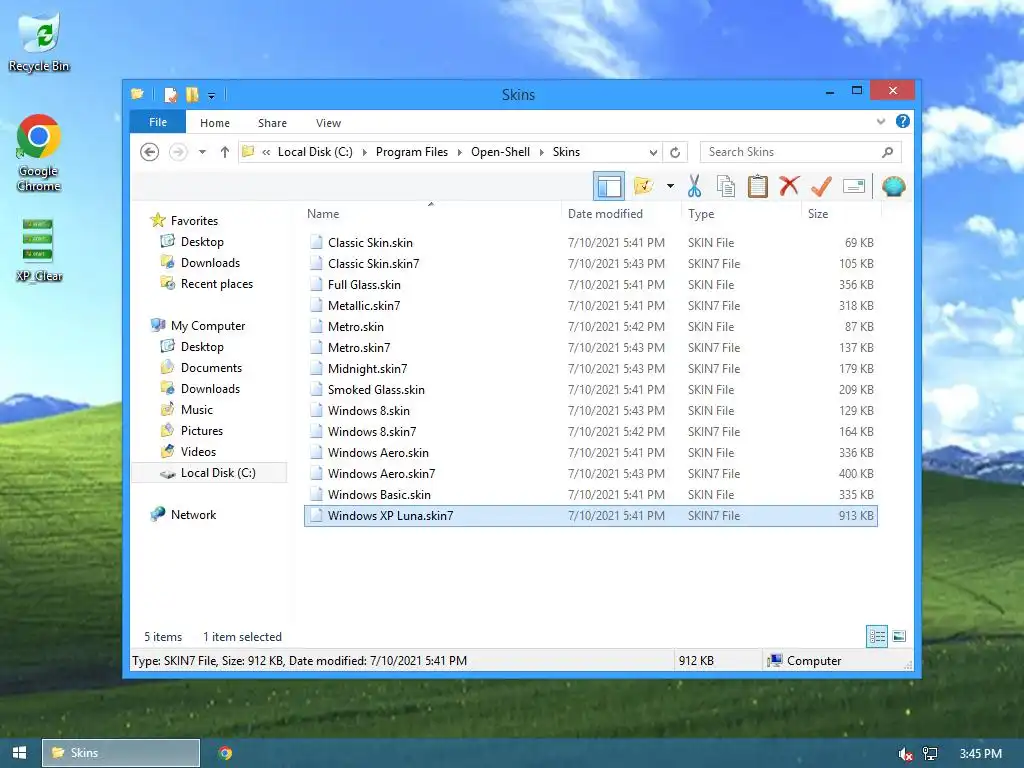Select the Metallic.skin7 file
This screenshot has width=1024, height=768.
[591, 306]
